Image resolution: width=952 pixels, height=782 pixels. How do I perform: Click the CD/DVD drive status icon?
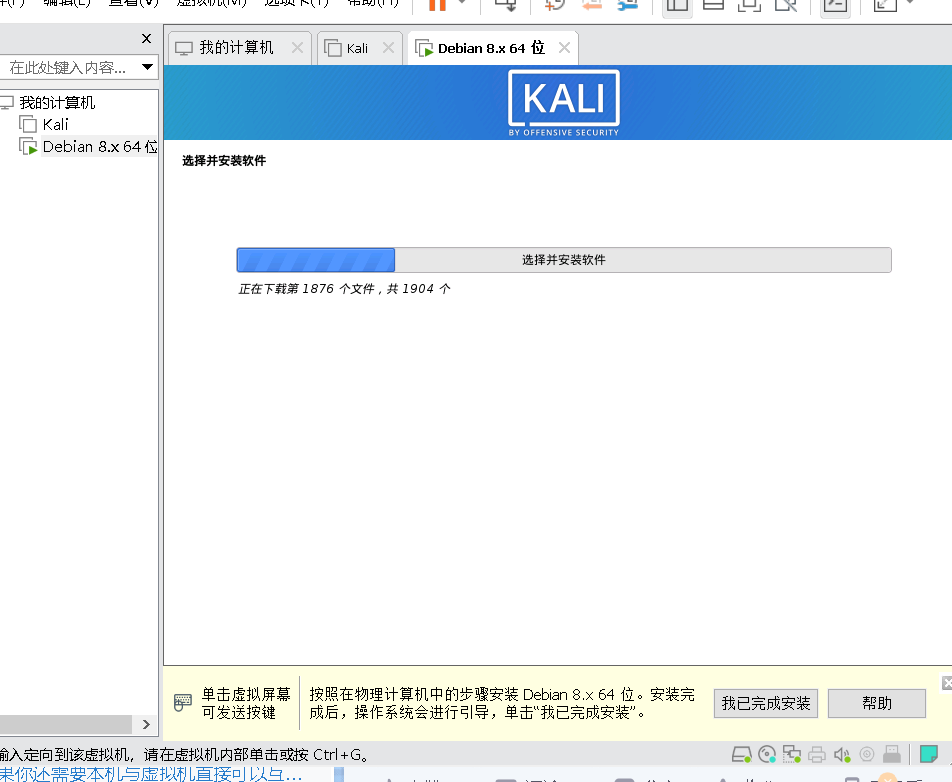point(767,755)
